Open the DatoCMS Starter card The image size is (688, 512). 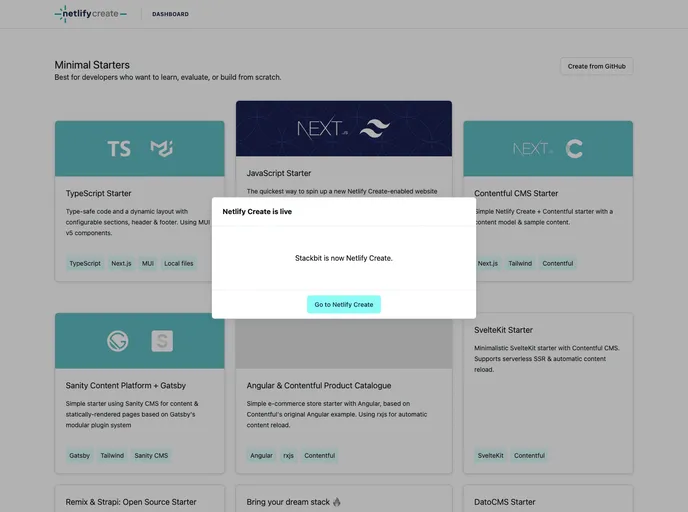[505, 502]
